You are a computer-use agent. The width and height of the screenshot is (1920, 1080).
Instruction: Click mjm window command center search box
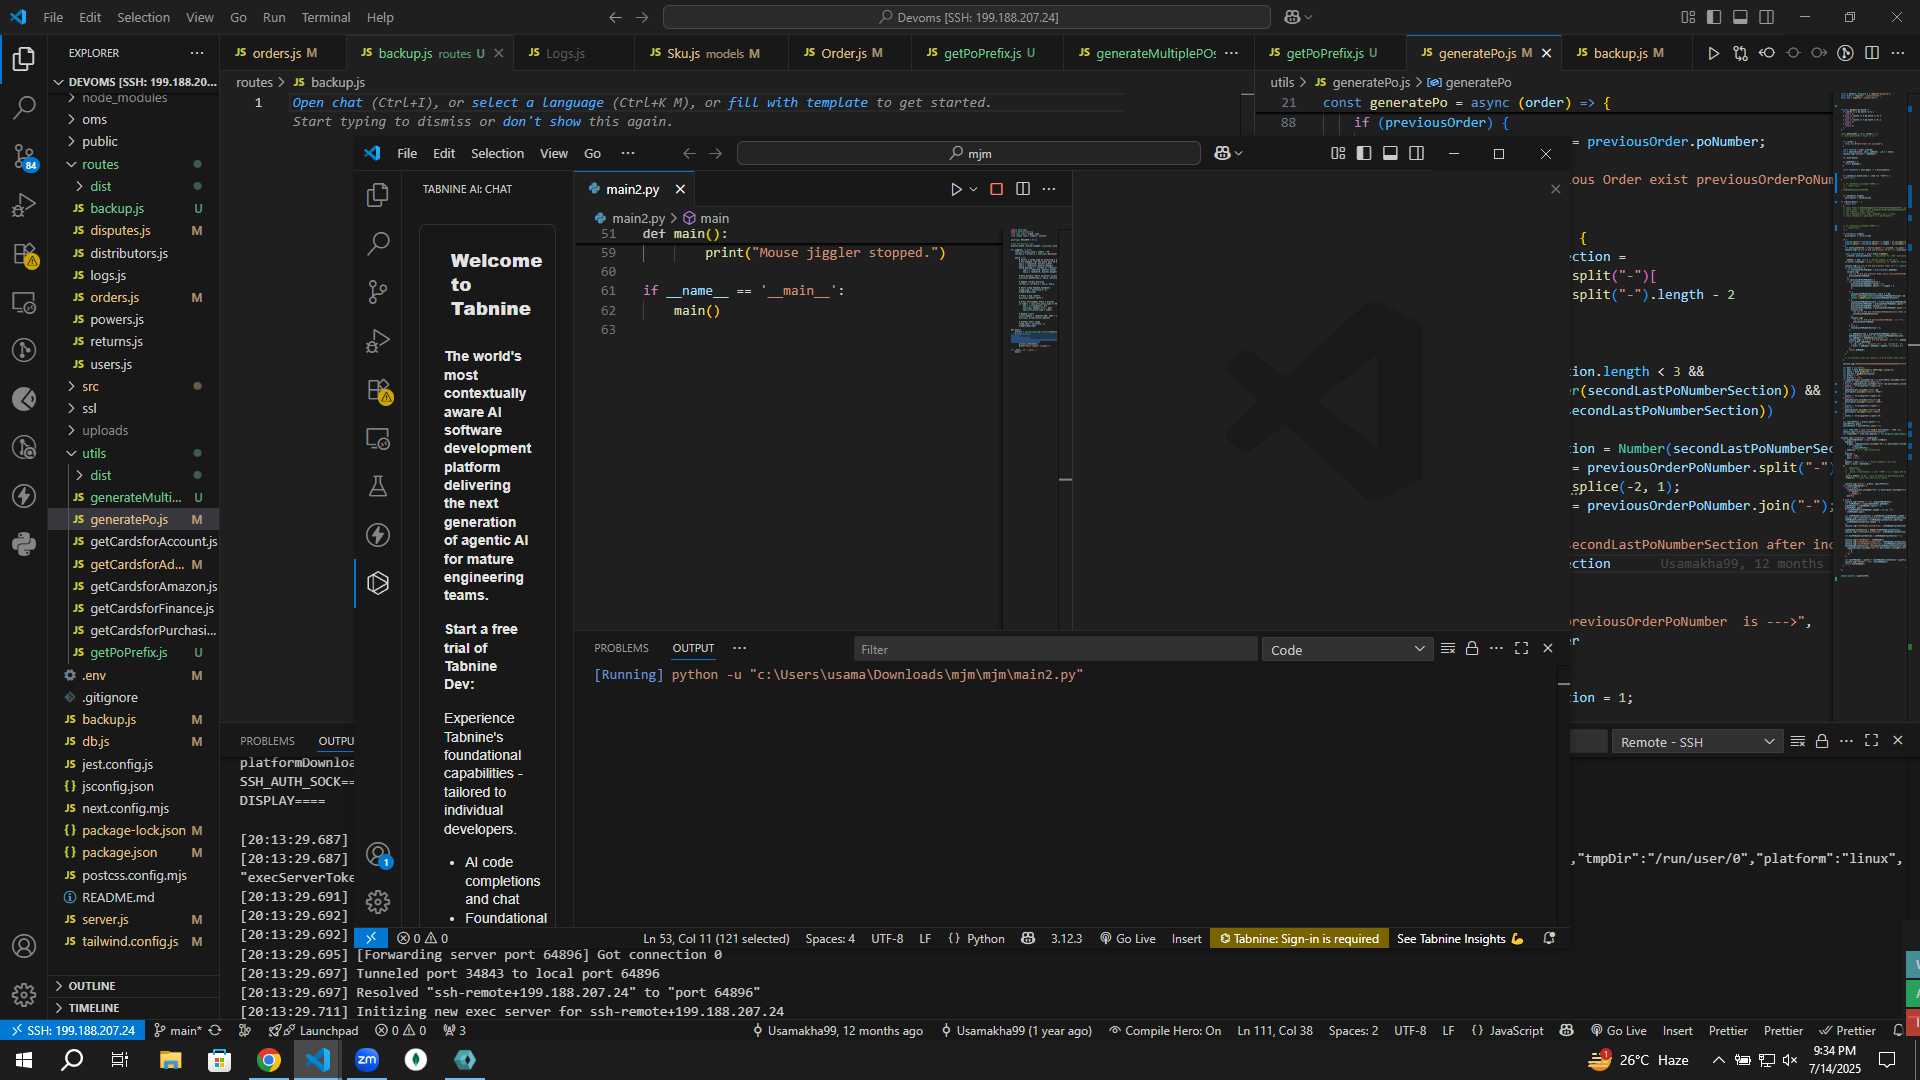[968, 153]
